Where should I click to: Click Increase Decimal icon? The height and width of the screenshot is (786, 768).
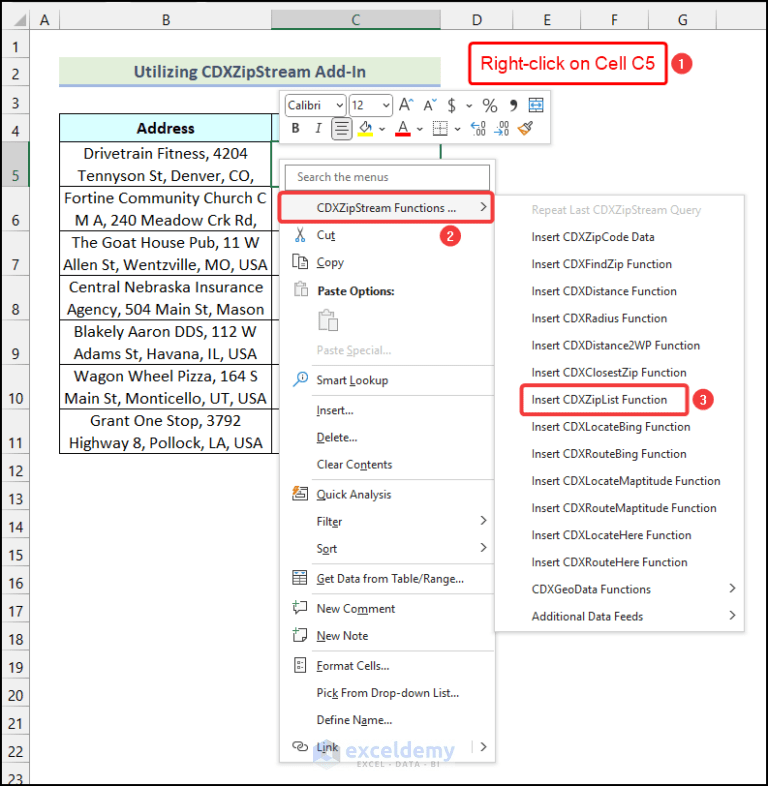(478, 129)
